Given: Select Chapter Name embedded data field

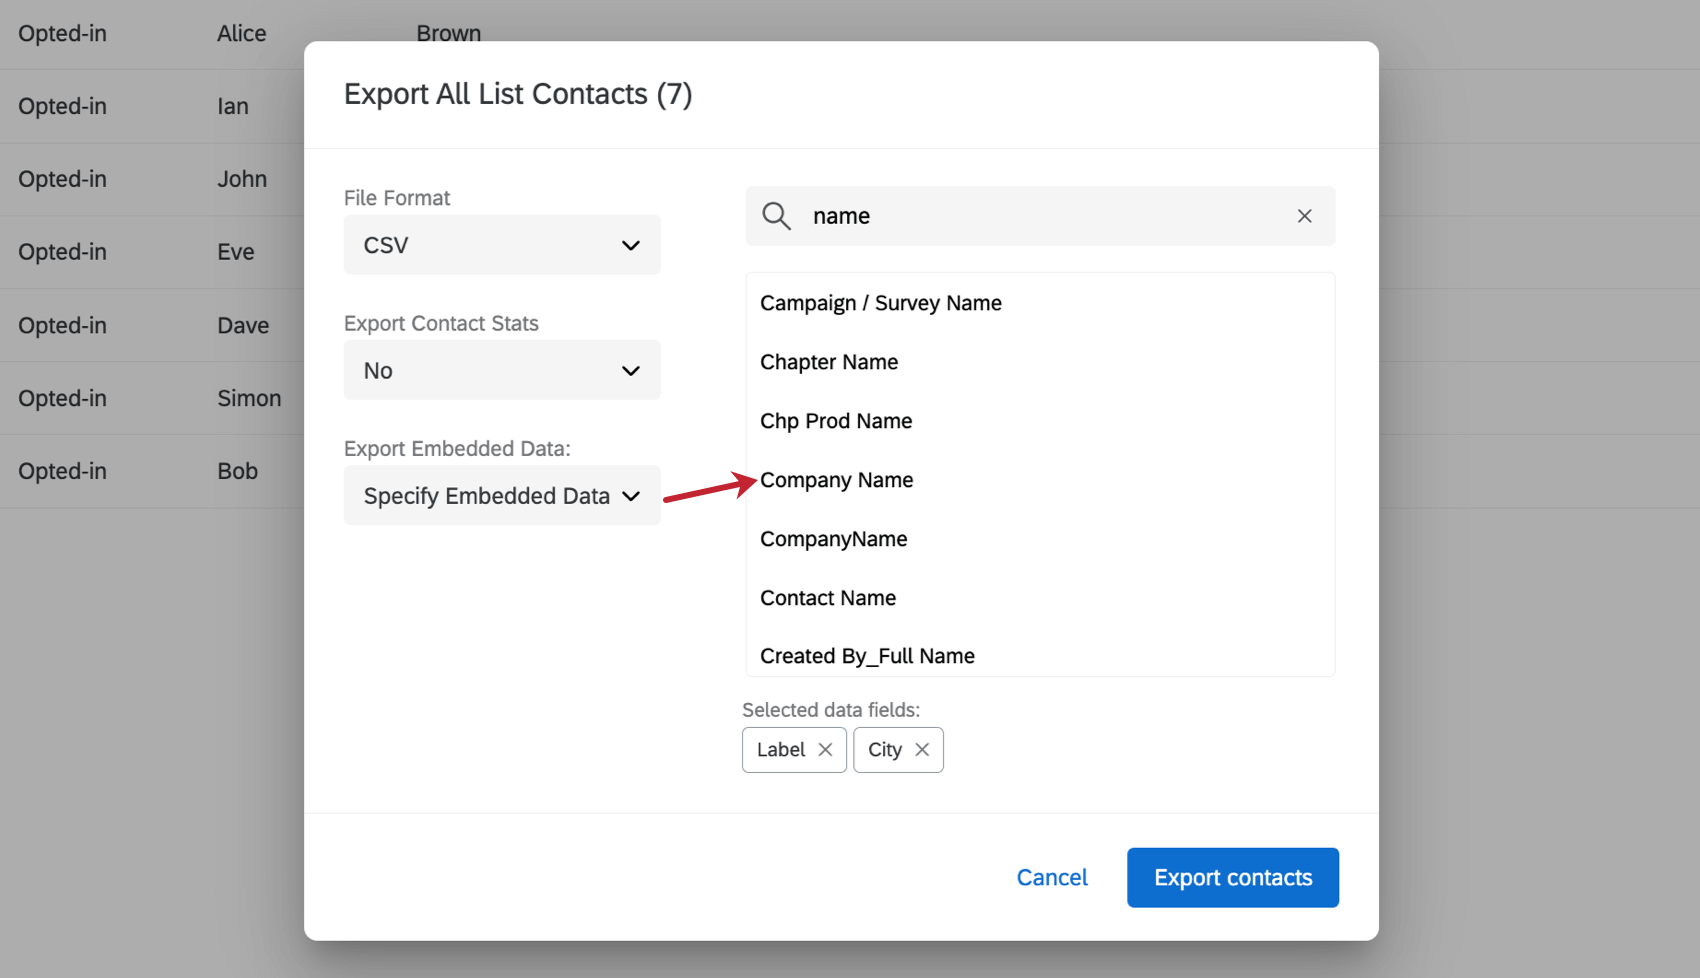Looking at the screenshot, I should (829, 362).
